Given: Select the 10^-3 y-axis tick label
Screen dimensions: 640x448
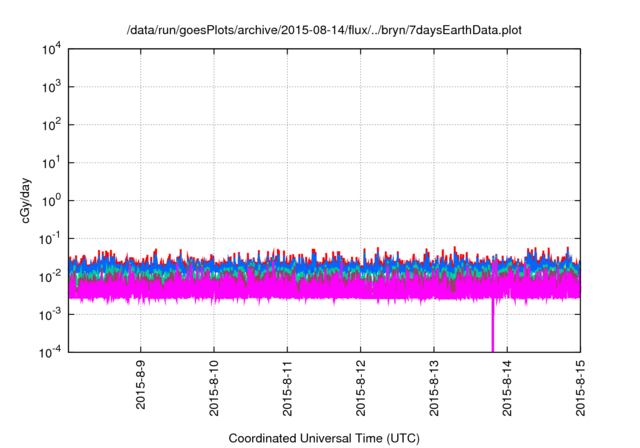Looking at the screenshot, I should point(50,313).
